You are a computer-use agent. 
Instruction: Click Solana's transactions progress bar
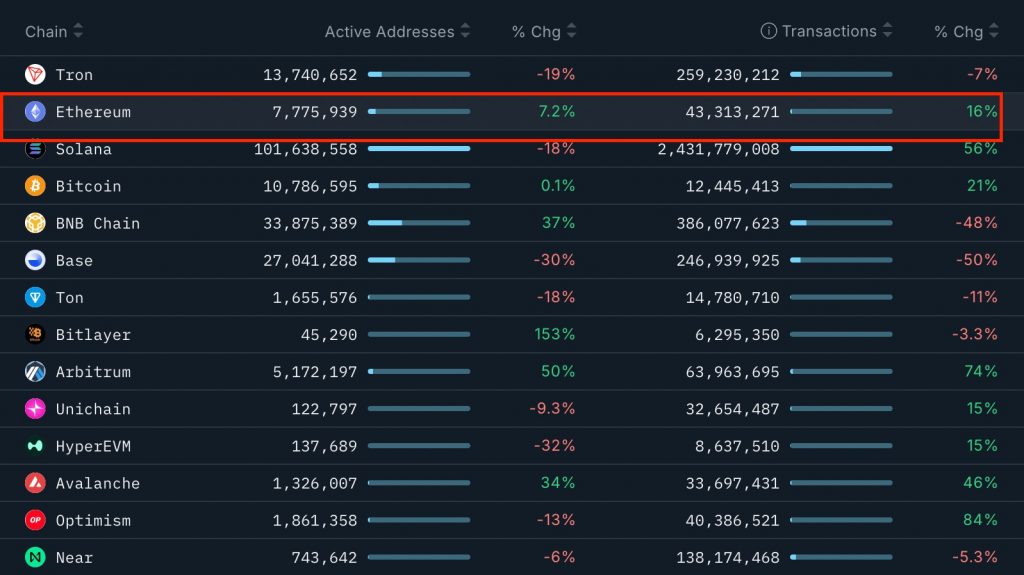tap(841, 149)
